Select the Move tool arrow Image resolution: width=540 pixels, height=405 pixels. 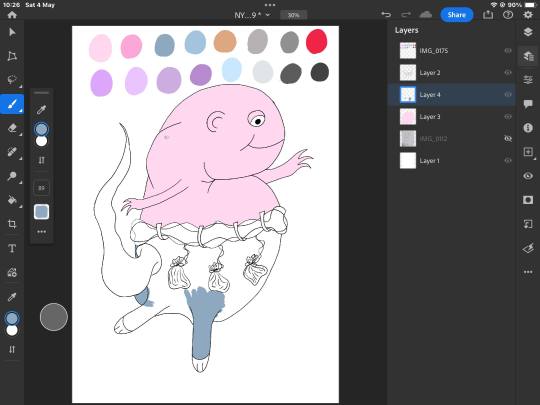click(12, 32)
